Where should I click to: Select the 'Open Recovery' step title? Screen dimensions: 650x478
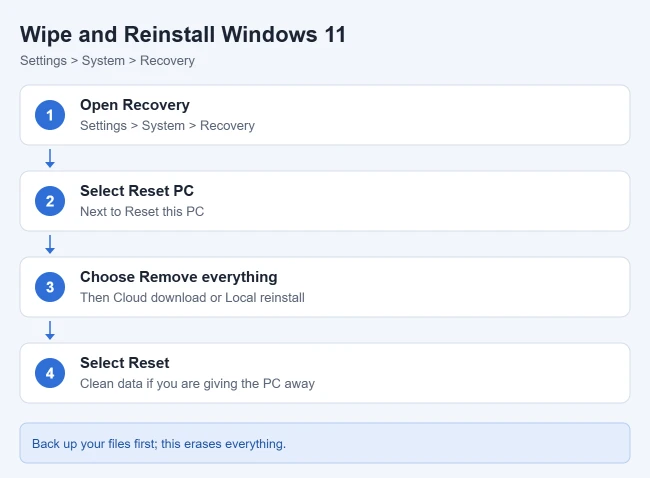pos(135,105)
